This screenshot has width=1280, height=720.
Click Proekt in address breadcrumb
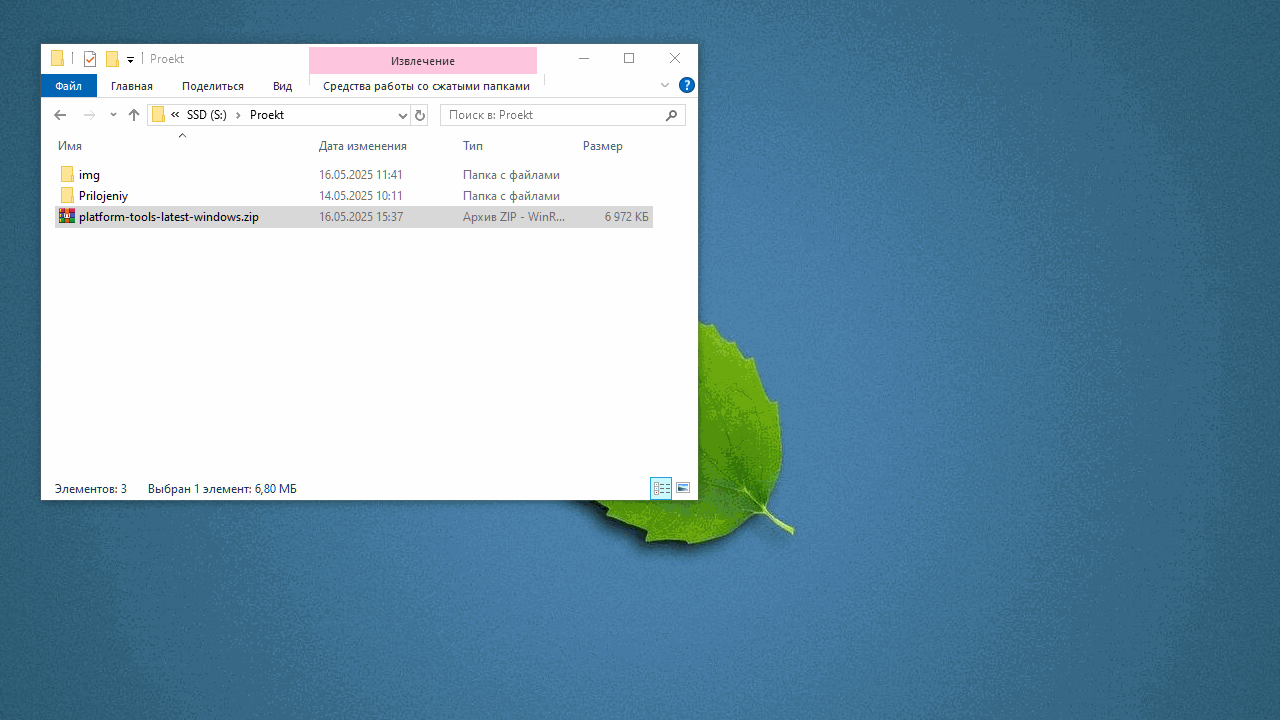coord(267,115)
